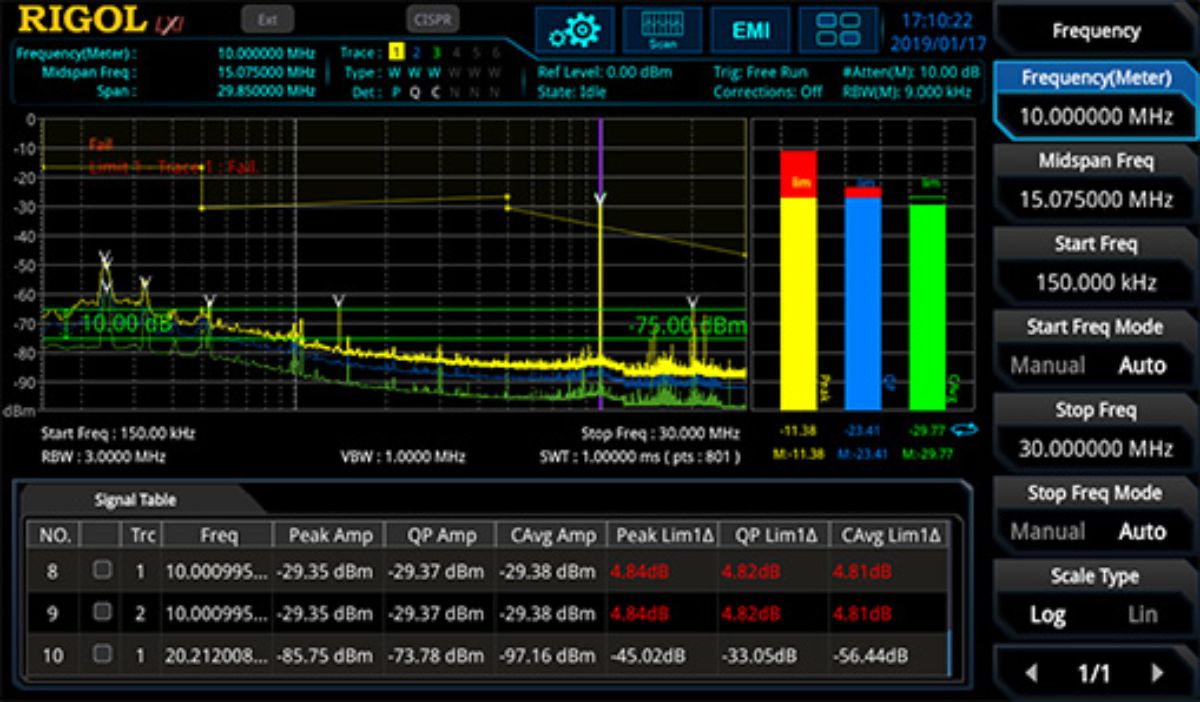Open the settings gears icon

pos(574,30)
